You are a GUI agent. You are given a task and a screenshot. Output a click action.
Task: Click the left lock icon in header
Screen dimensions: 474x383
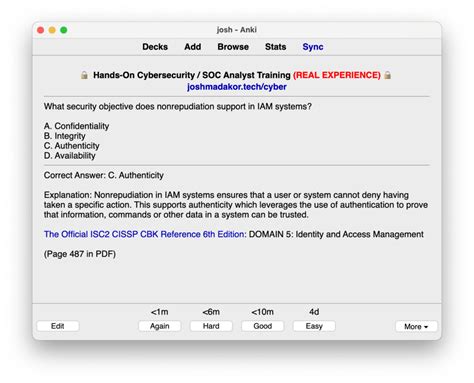tap(84, 75)
